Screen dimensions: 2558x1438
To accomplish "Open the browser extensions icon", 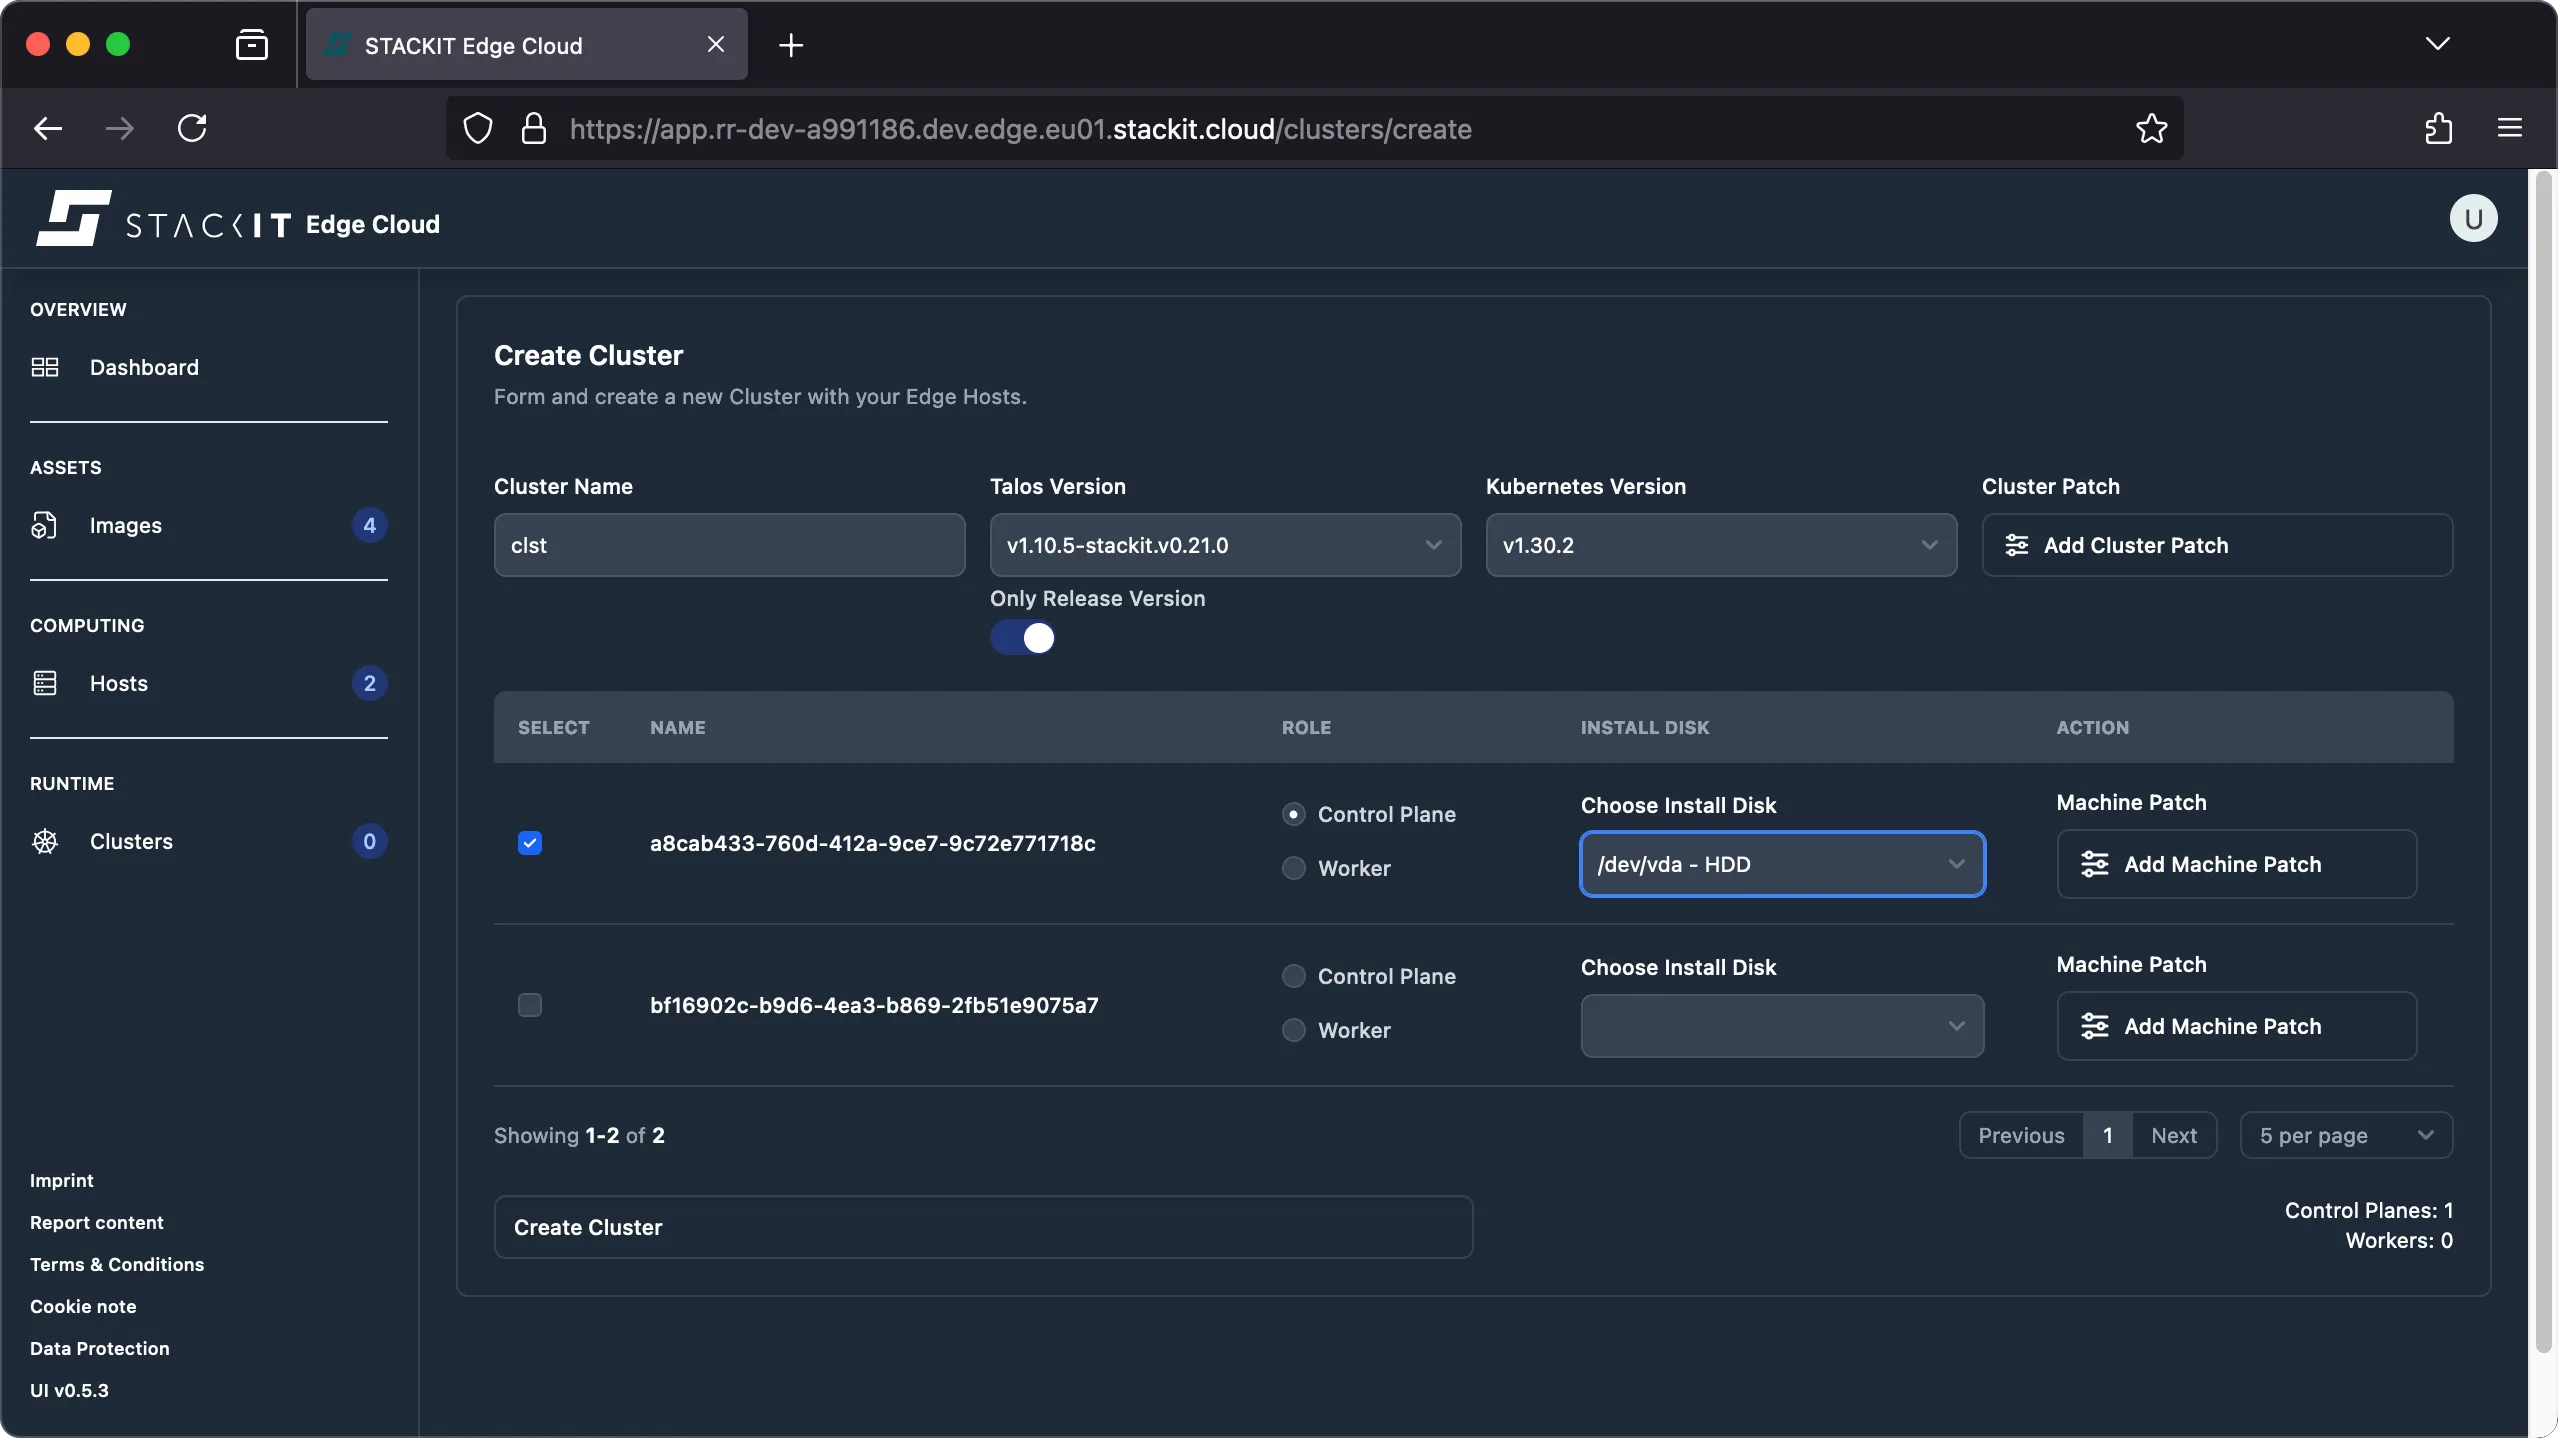I will [x=2437, y=128].
